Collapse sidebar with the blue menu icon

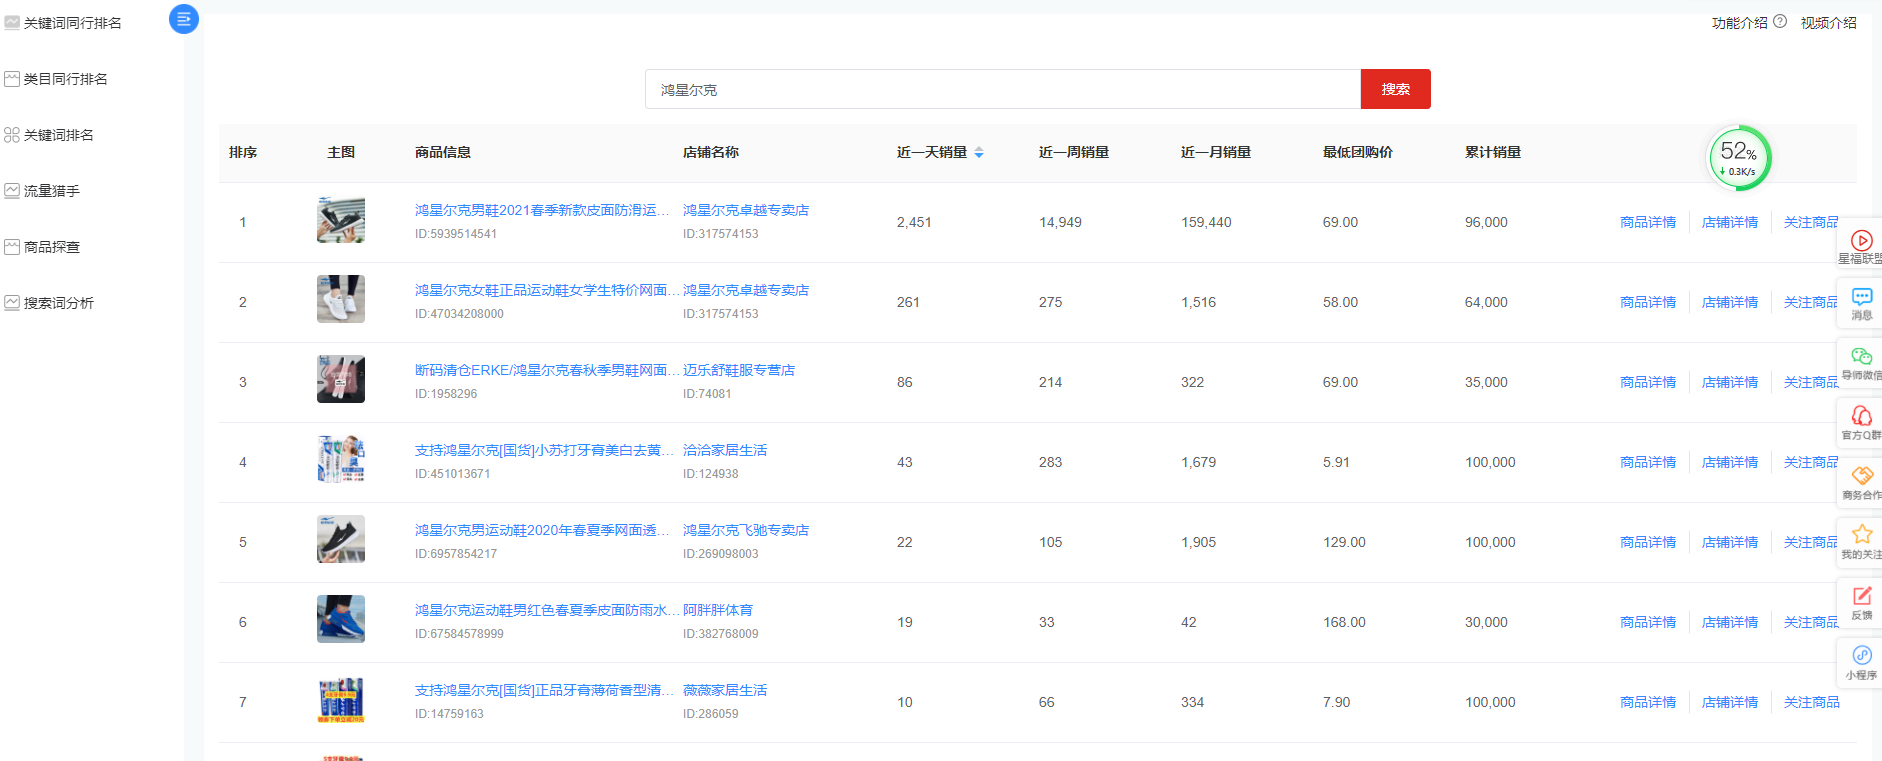184,19
